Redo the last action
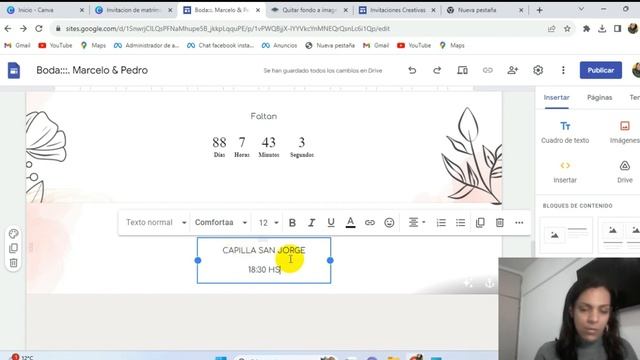Screen dimensions: 640x360 pyautogui.click(x=437, y=70)
